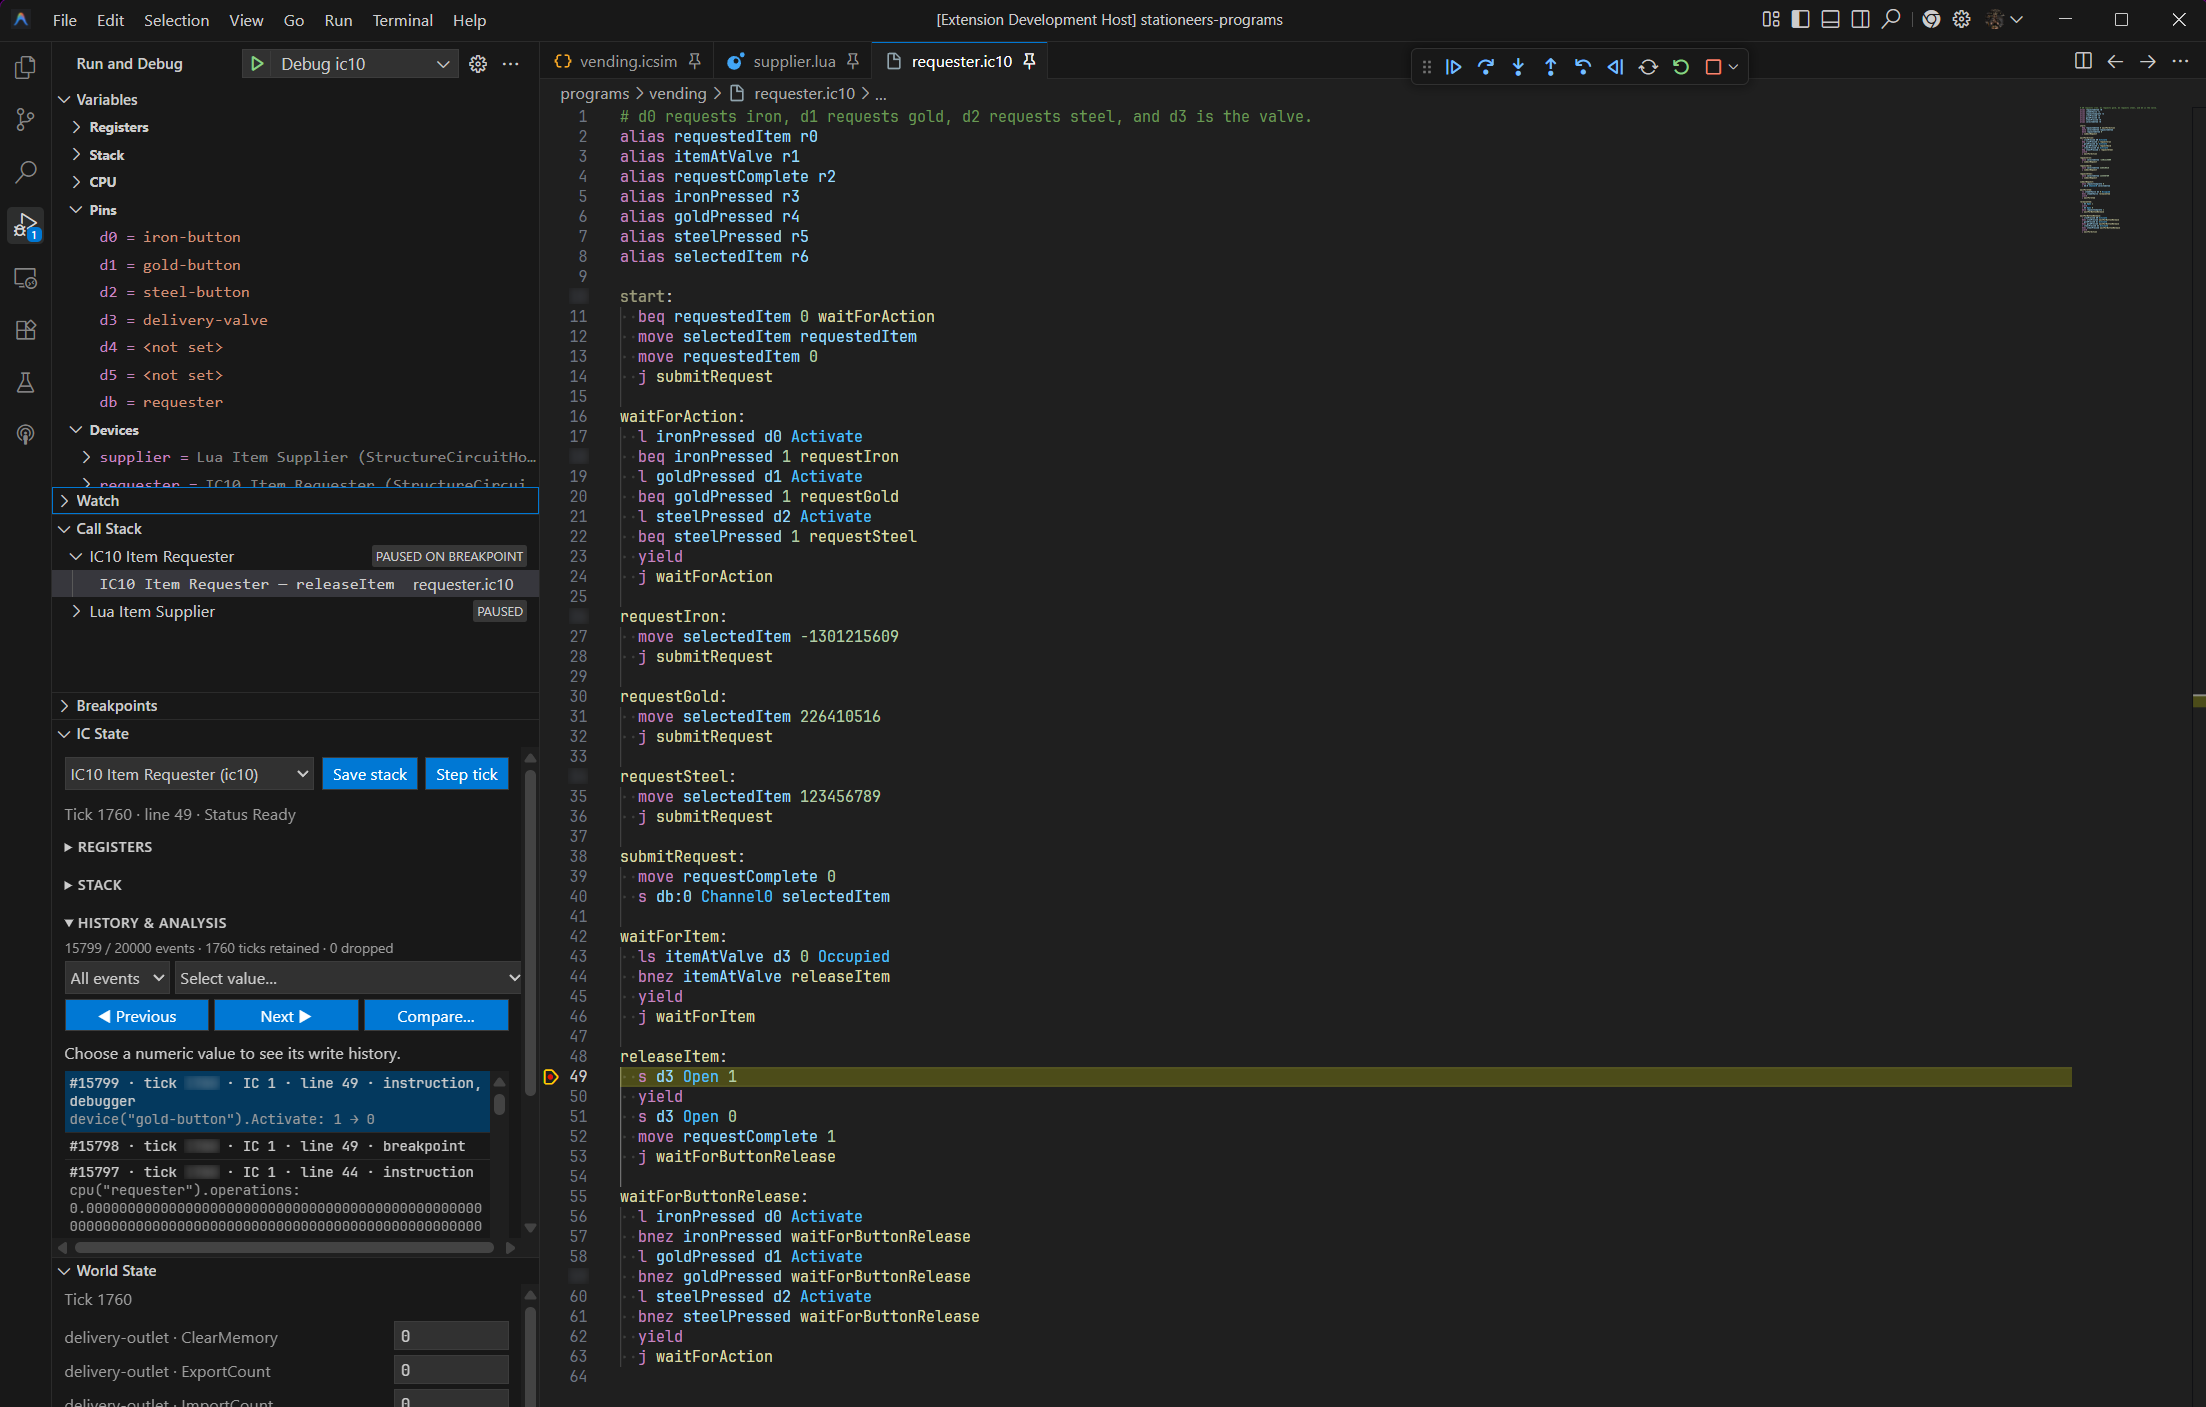Open the Remote Explorer view
This screenshot has height=1407, width=2206.
[x=26, y=278]
